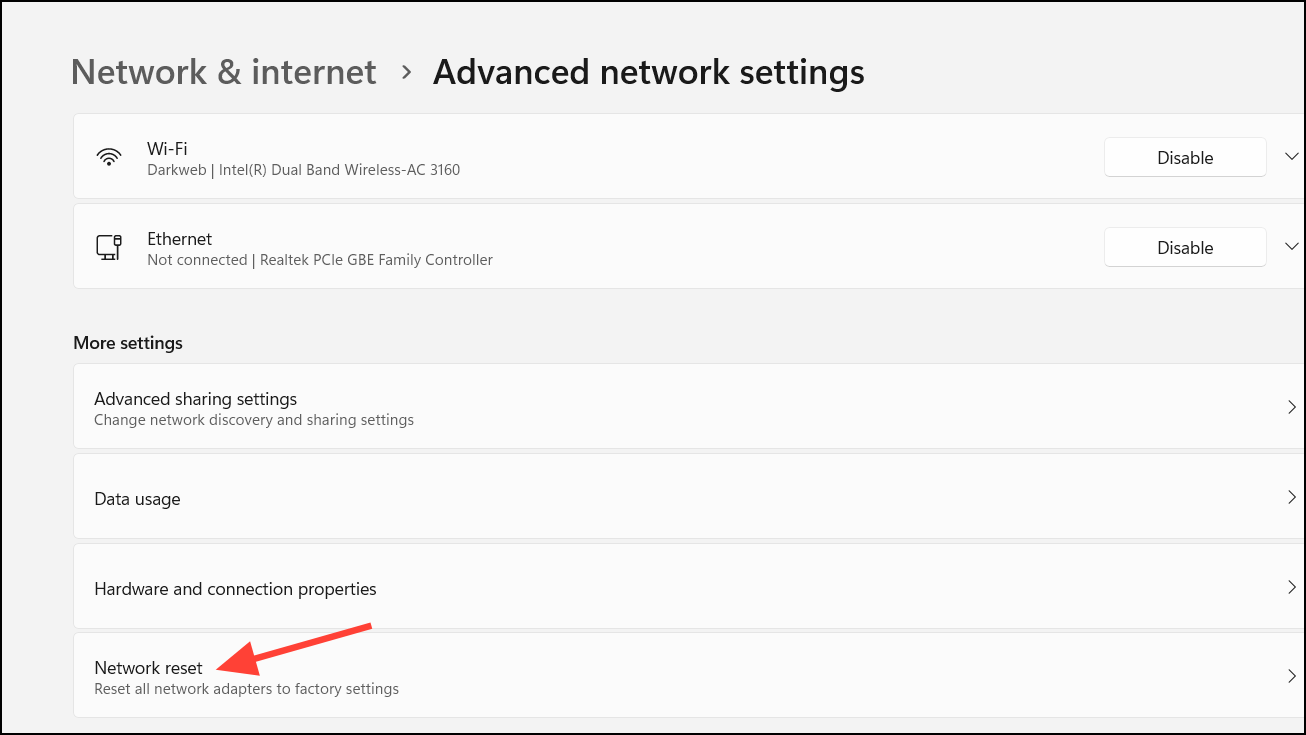Expand the Wi-Fi adapter details chevron

pos(1291,157)
